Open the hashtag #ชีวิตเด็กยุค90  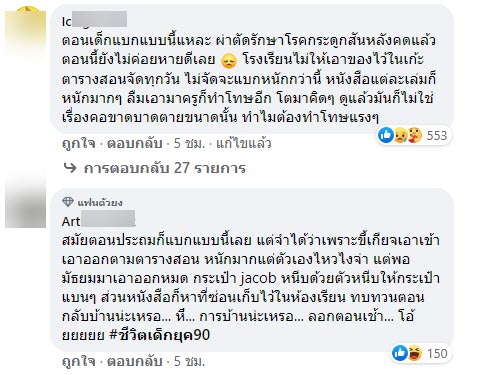coord(160,335)
